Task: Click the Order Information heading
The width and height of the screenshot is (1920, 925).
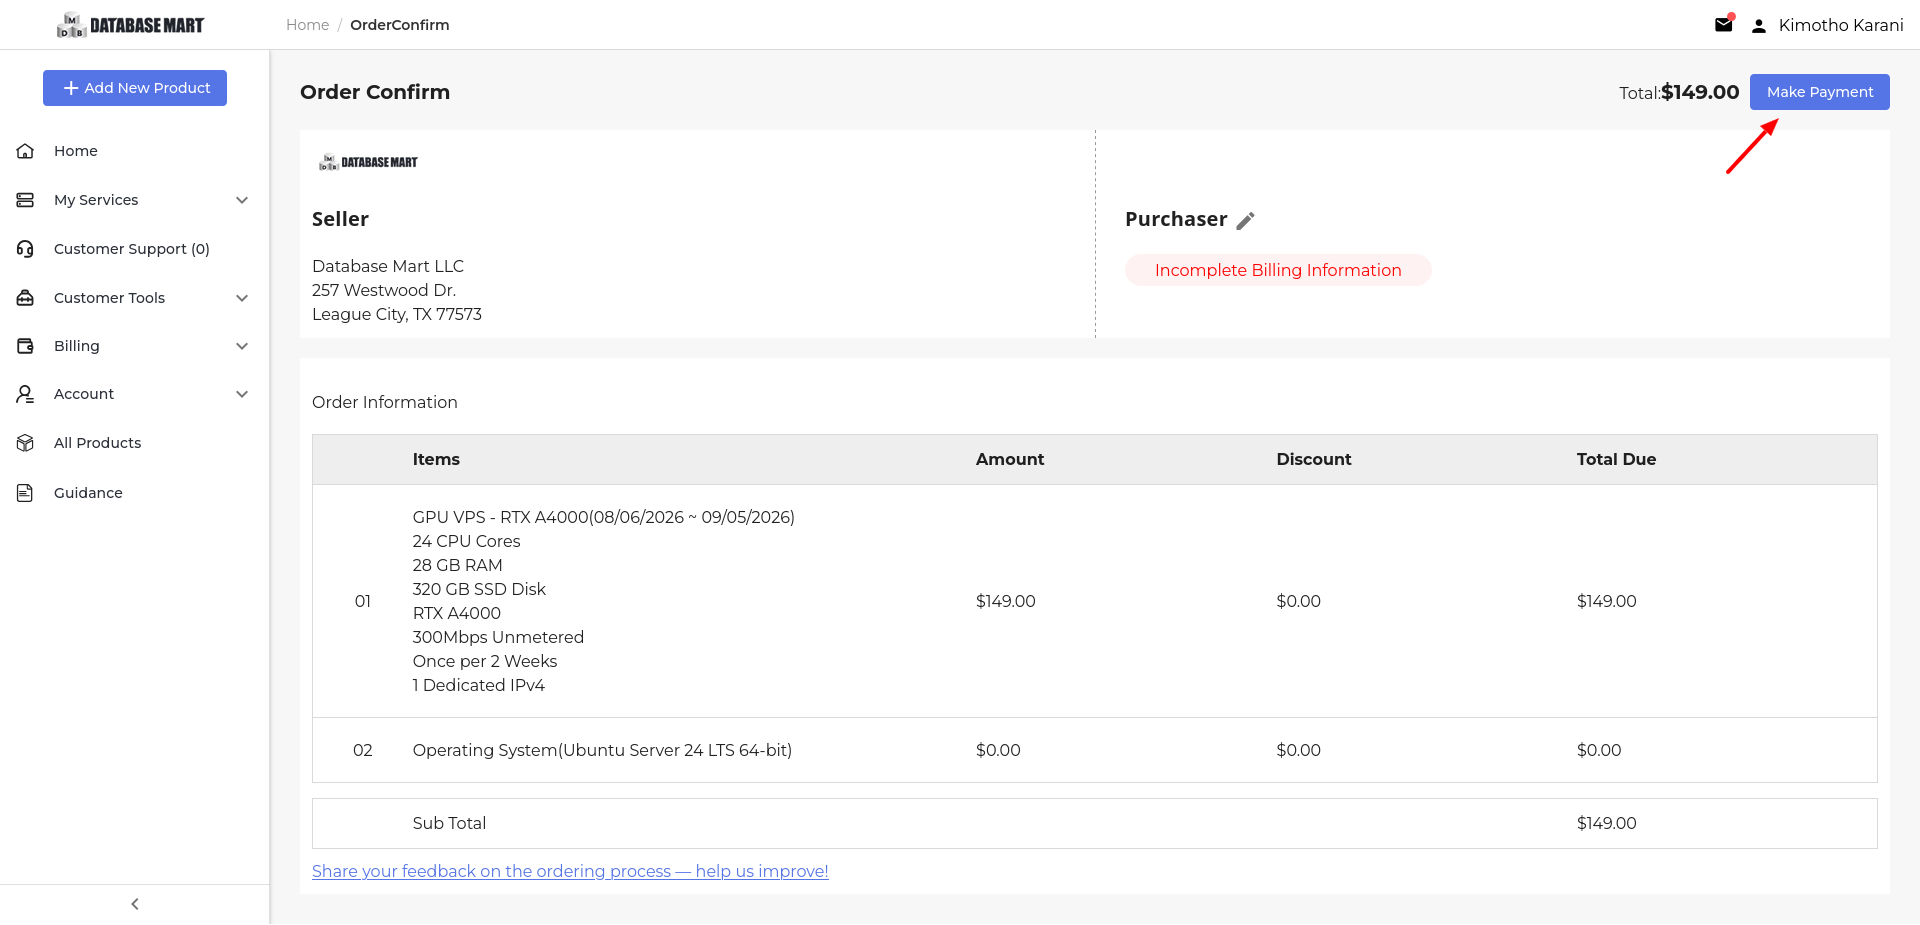Action: point(385,402)
